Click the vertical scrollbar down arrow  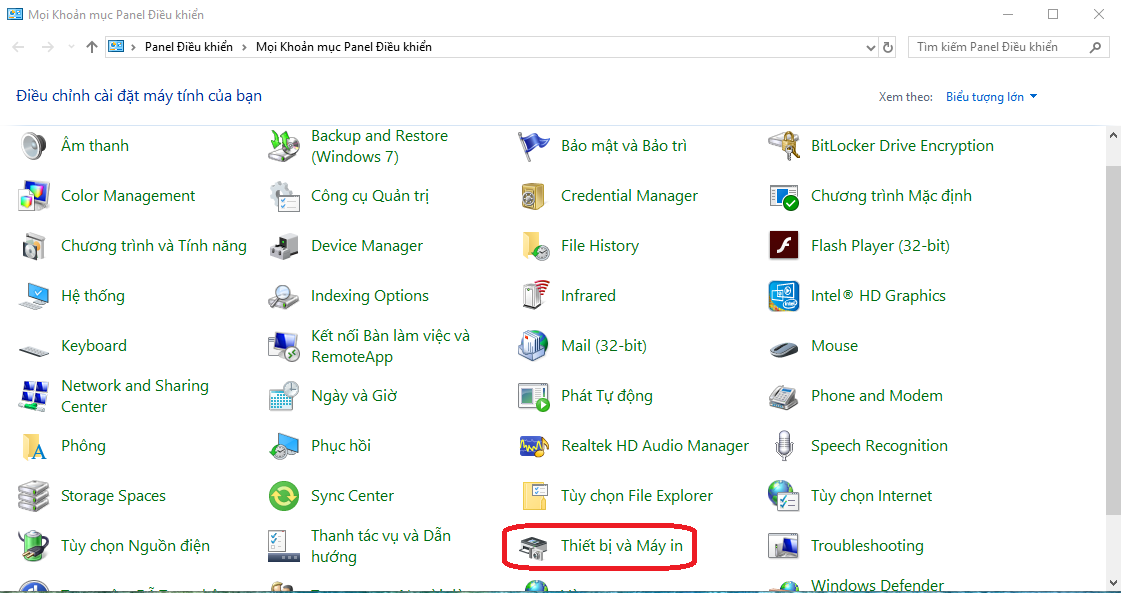click(x=1113, y=582)
